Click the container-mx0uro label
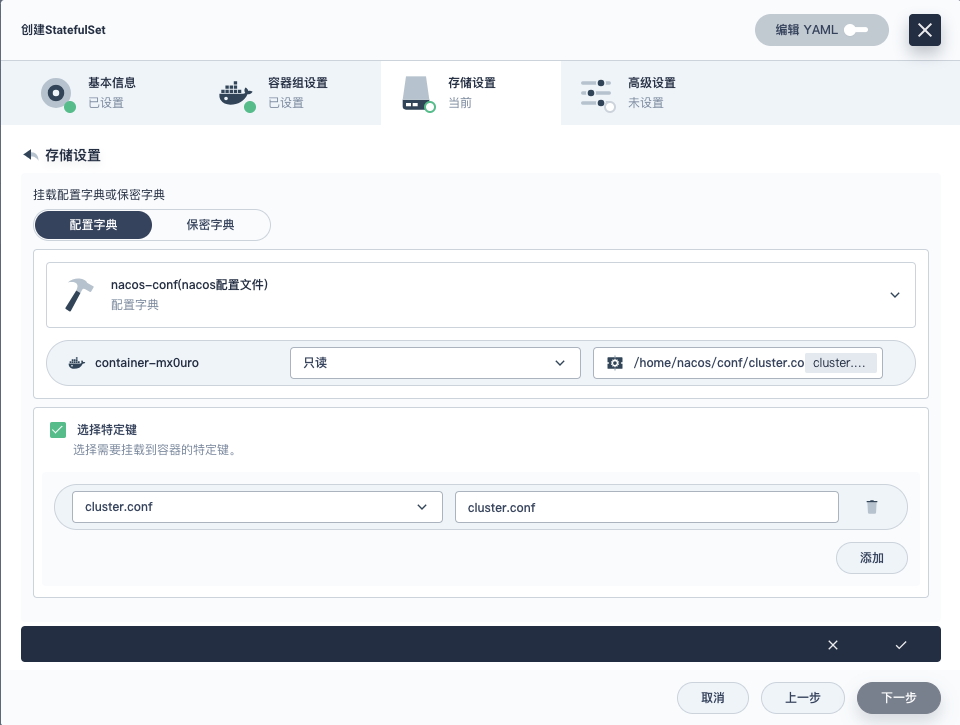This screenshot has width=960, height=725. [147, 363]
